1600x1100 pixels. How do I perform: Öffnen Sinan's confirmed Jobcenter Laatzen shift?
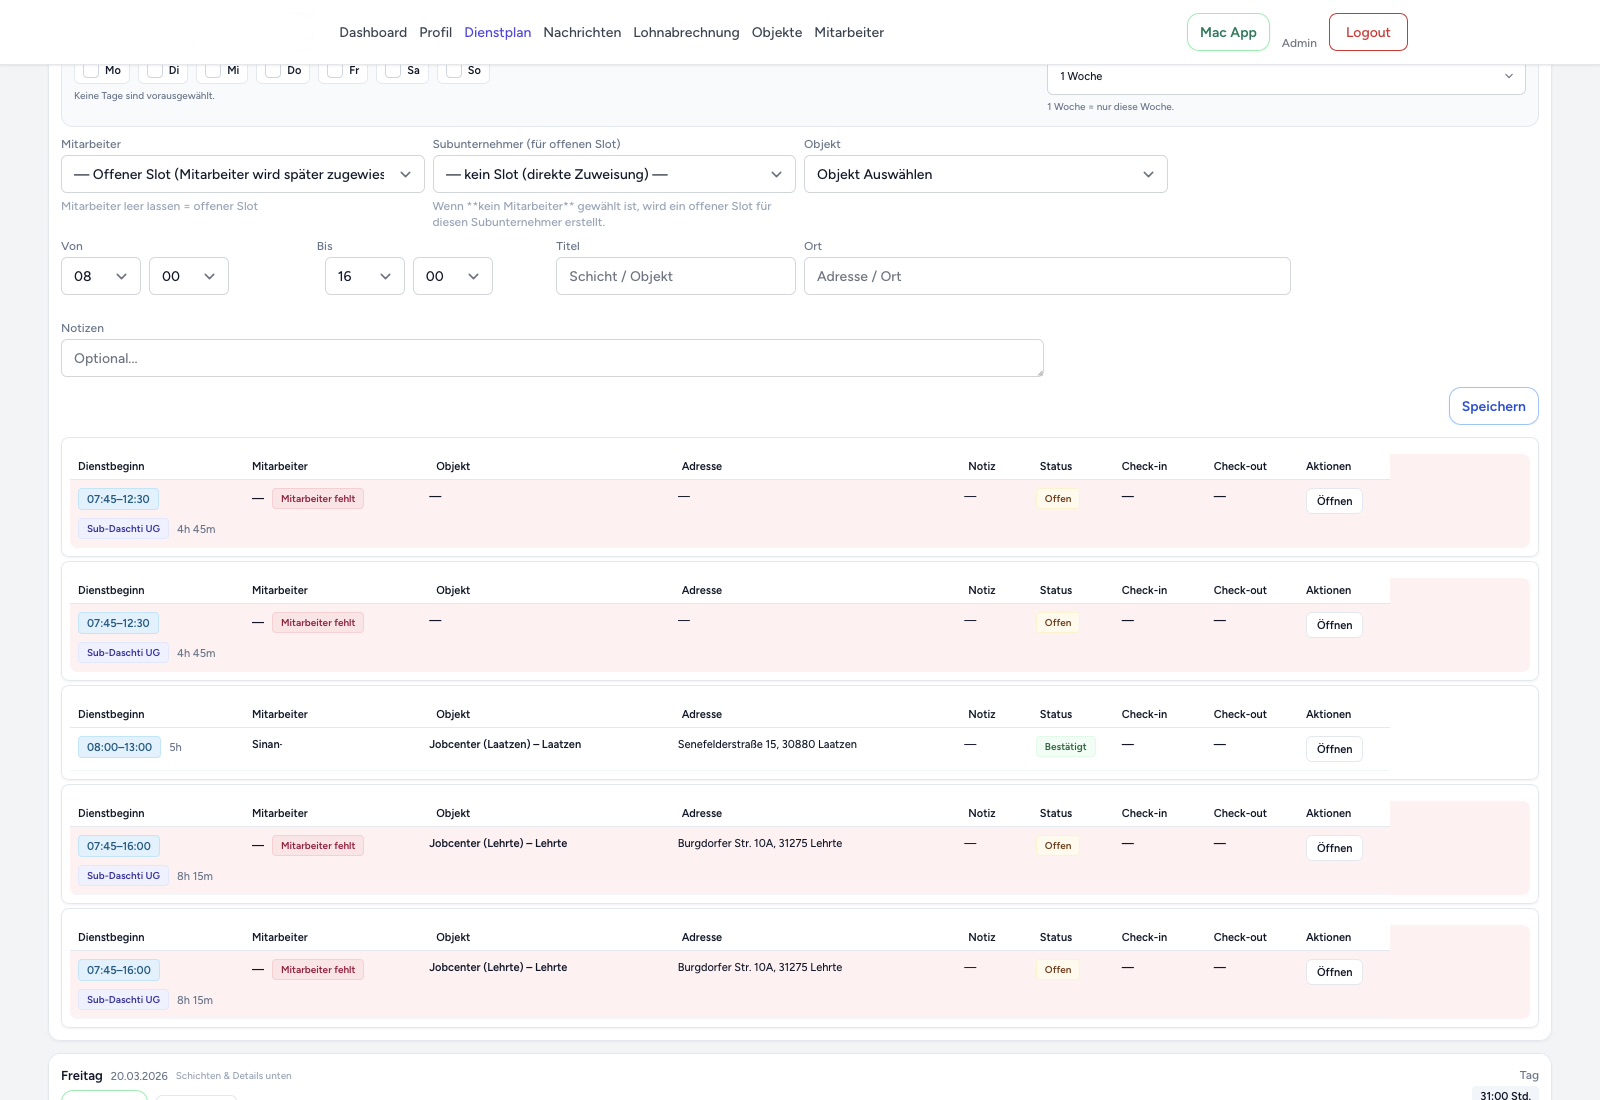[x=1334, y=748]
